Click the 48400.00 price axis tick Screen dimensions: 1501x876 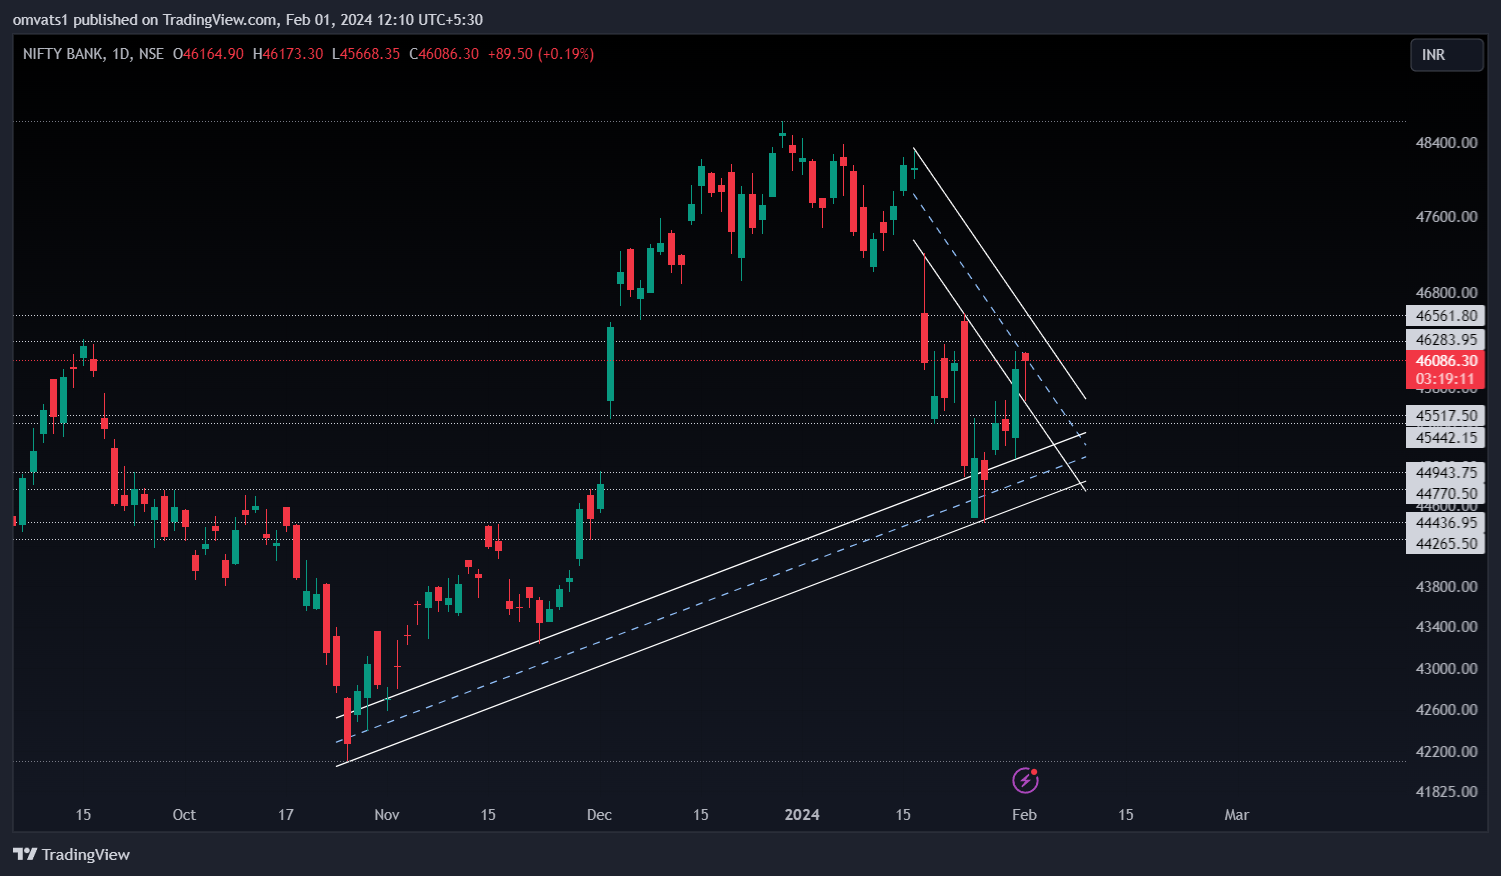pyautogui.click(x=1446, y=143)
